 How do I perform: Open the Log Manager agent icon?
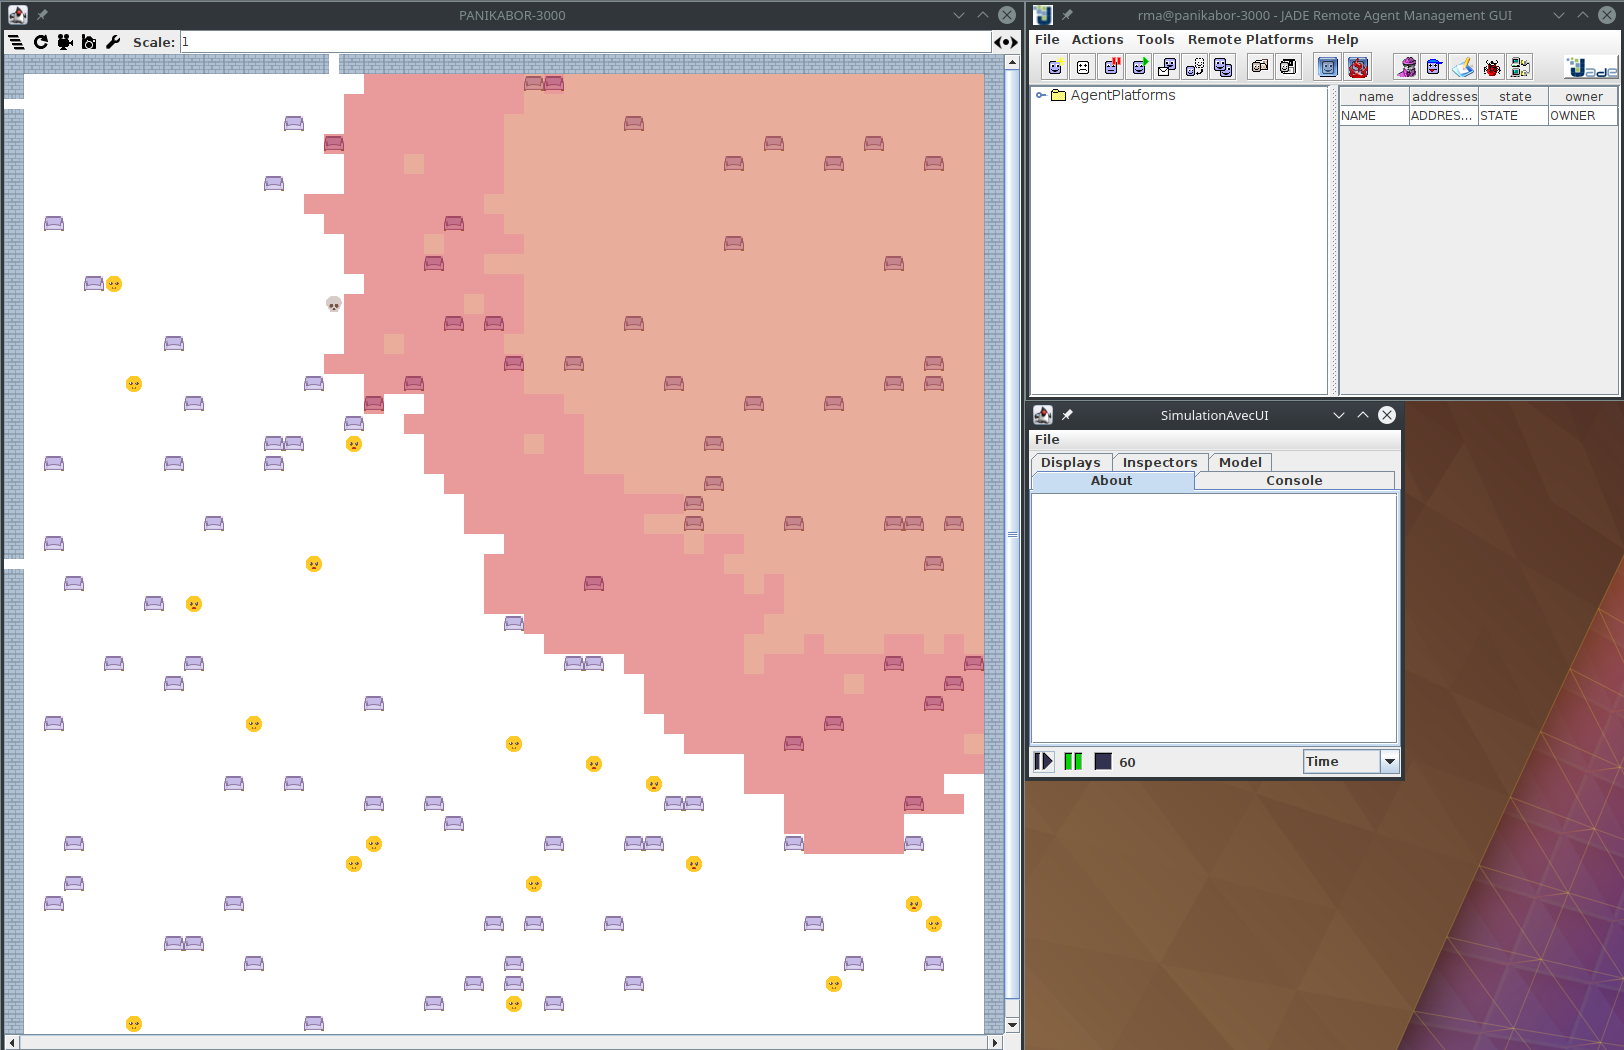[1463, 67]
